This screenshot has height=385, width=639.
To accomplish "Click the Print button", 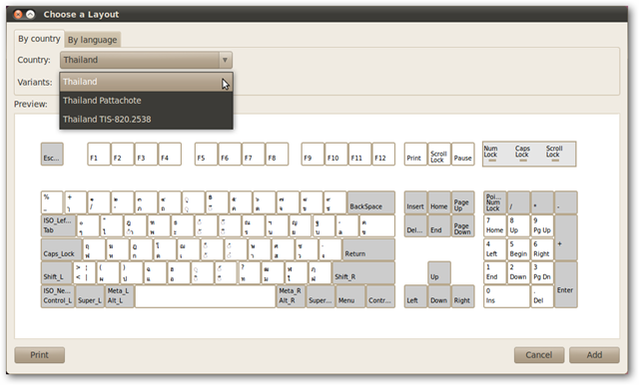I will pos(40,355).
